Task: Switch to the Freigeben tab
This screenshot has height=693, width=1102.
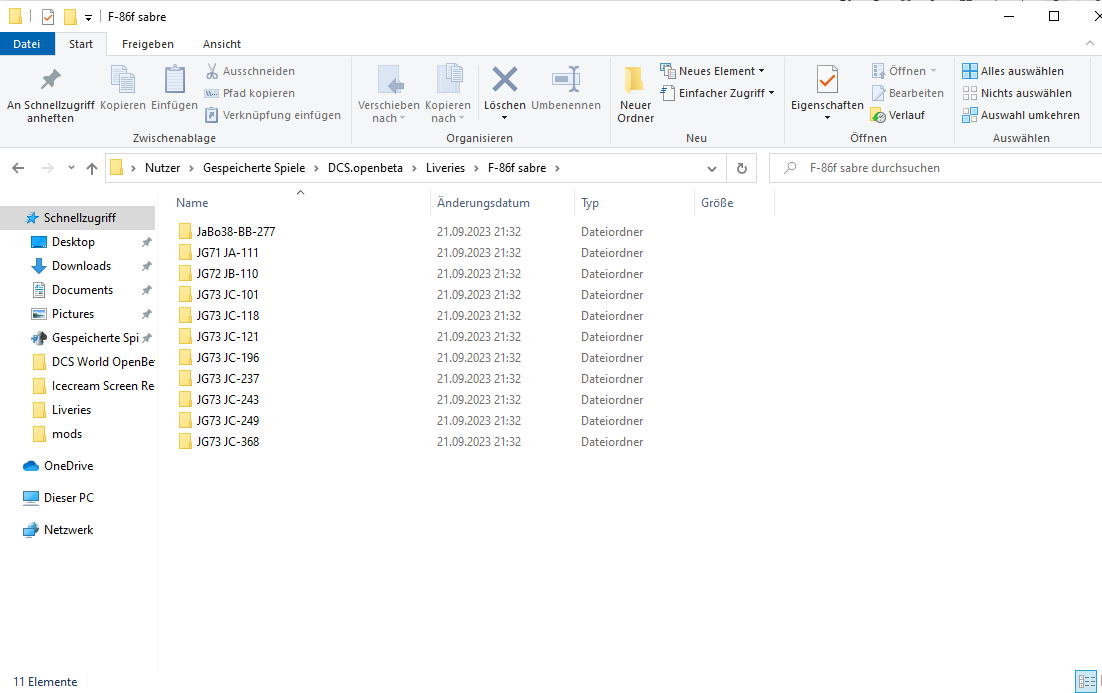Action: coord(148,44)
